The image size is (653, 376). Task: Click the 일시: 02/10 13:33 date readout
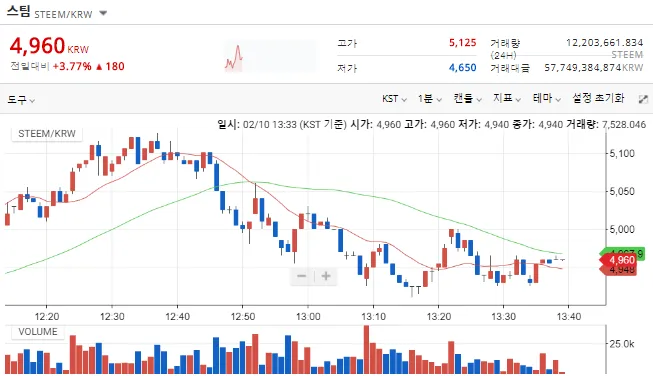pyautogui.click(x=282, y=124)
